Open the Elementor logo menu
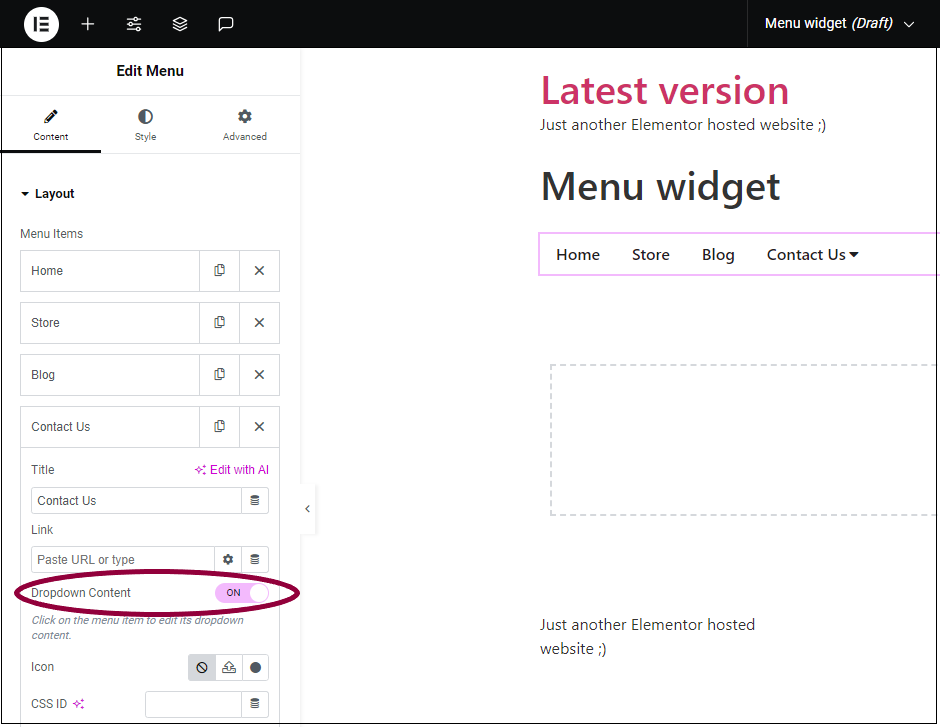This screenshot has height=727, width=940. point(41,24)
